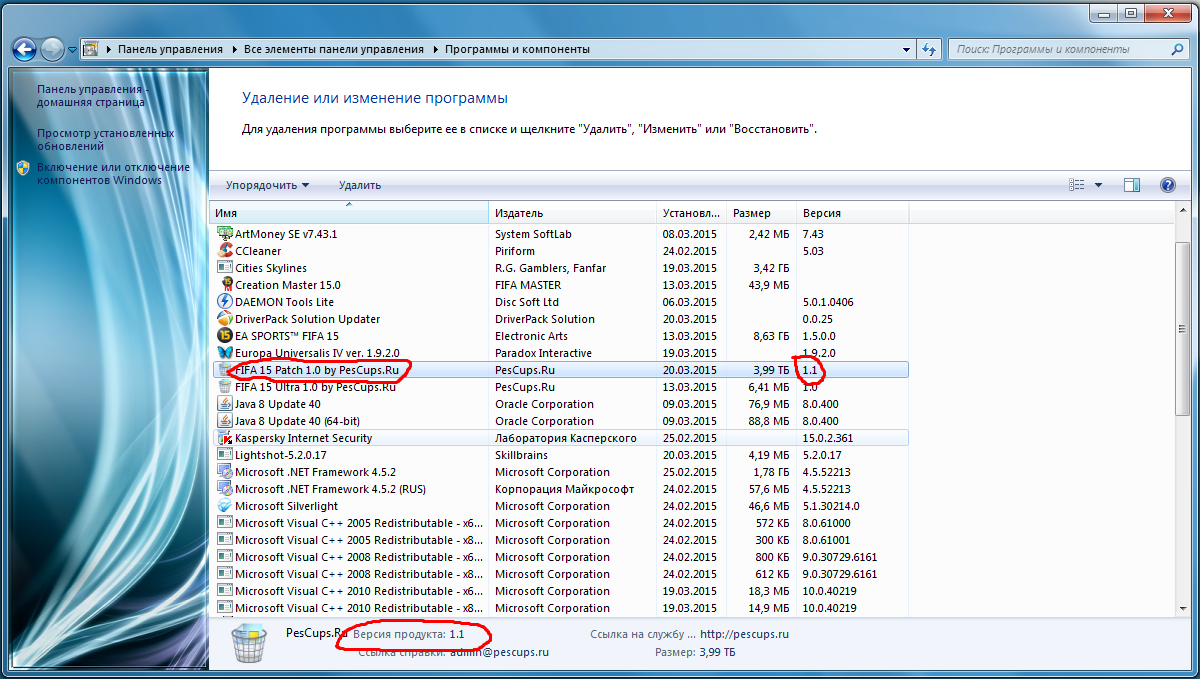
Task: Click the Microsoft Silverlight icon
Action: (225, 506)
